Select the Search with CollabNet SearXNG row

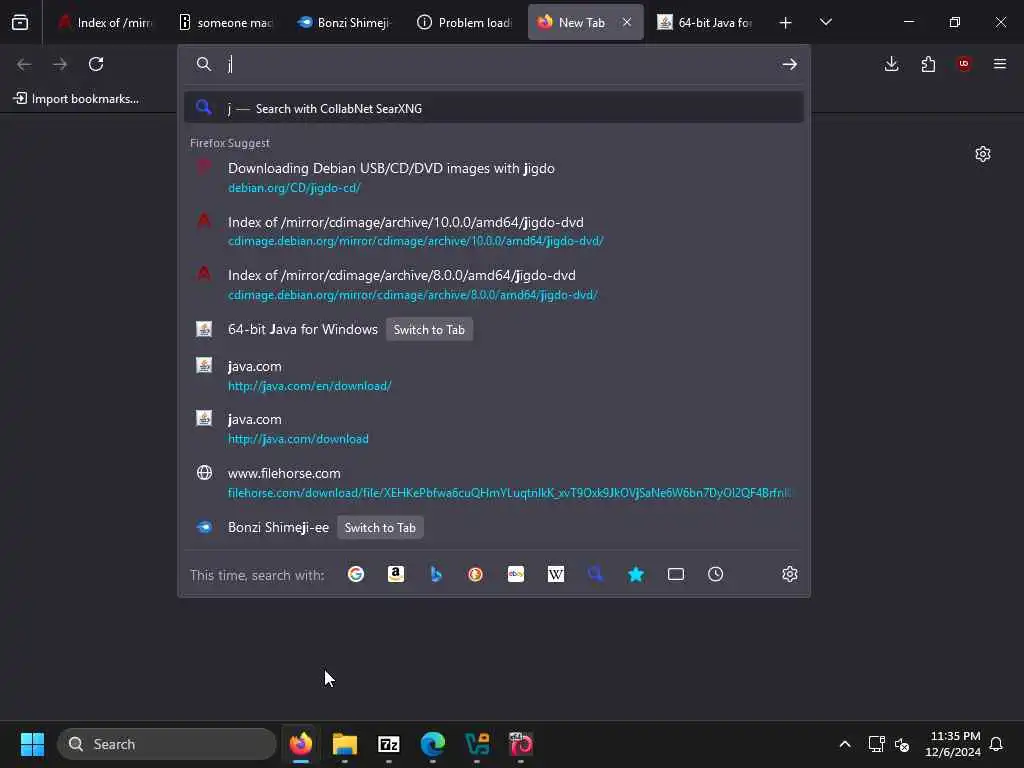[494, 108]
